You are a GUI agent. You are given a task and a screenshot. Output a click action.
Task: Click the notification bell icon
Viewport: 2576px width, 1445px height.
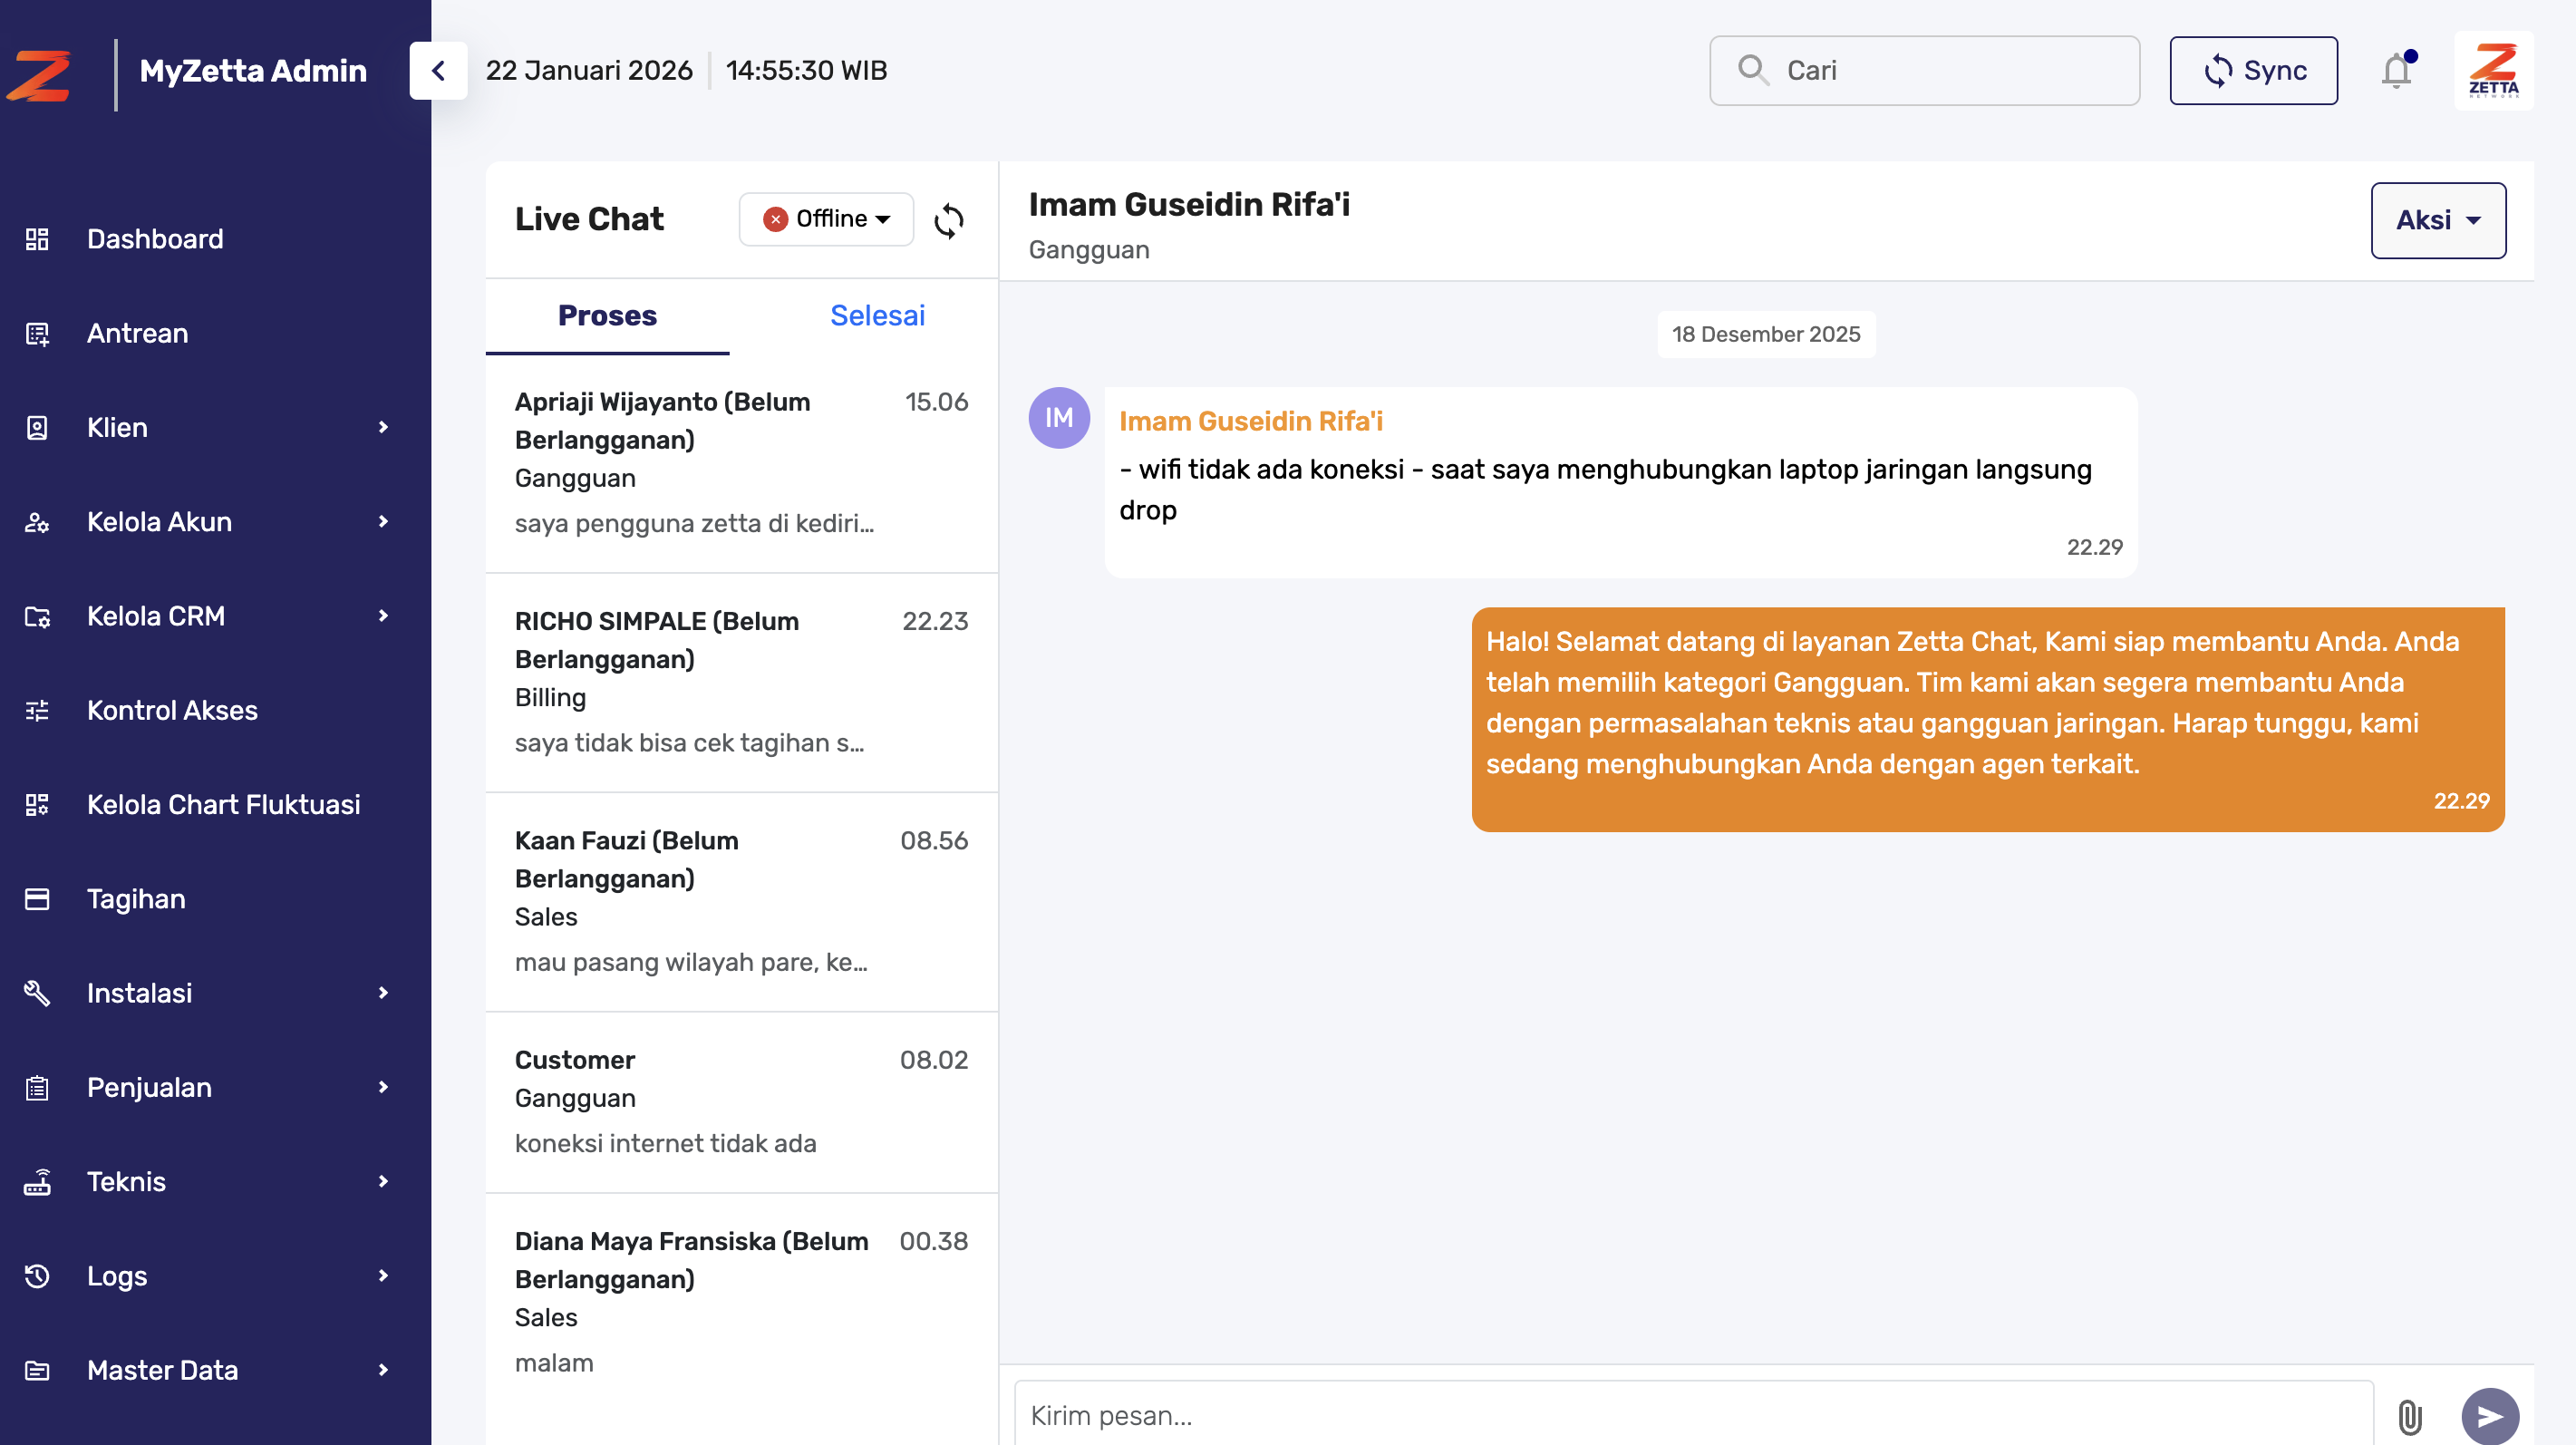tap(2396, 71)
